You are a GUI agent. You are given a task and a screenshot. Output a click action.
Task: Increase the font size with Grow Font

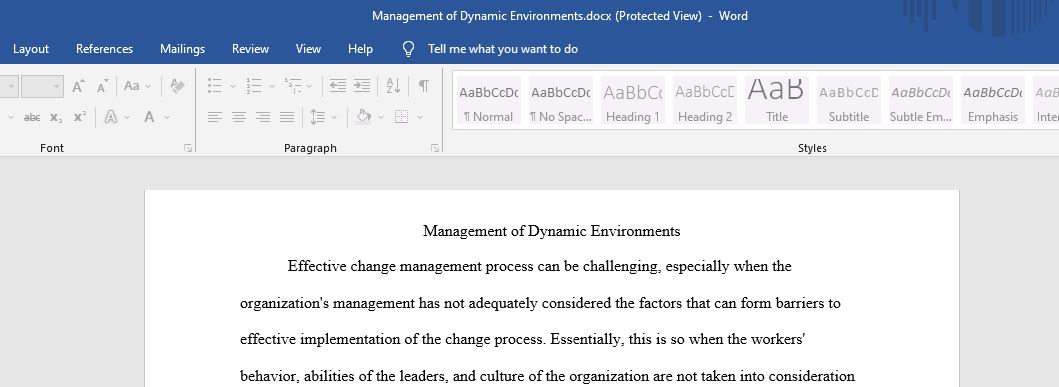(79, 86)
